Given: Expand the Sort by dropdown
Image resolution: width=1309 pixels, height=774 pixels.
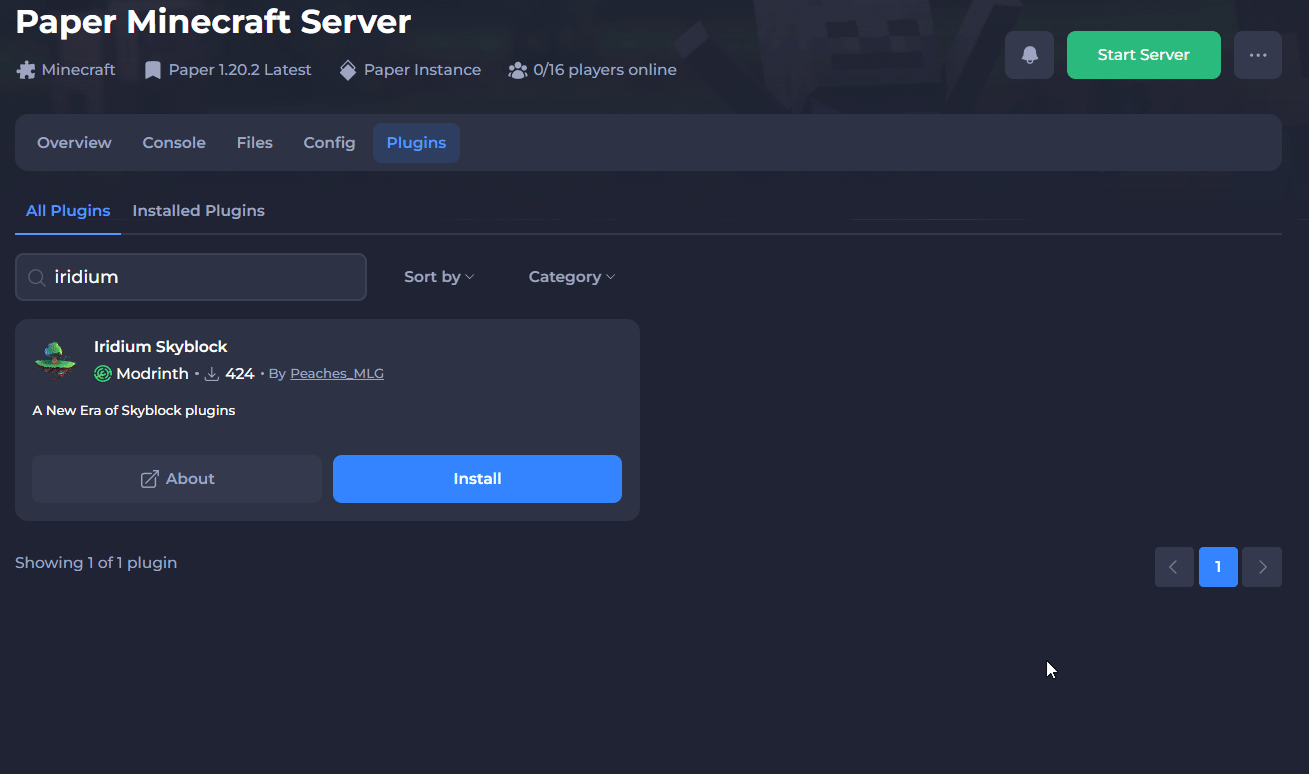Looking at the screenshot, I should coord(438,277).
